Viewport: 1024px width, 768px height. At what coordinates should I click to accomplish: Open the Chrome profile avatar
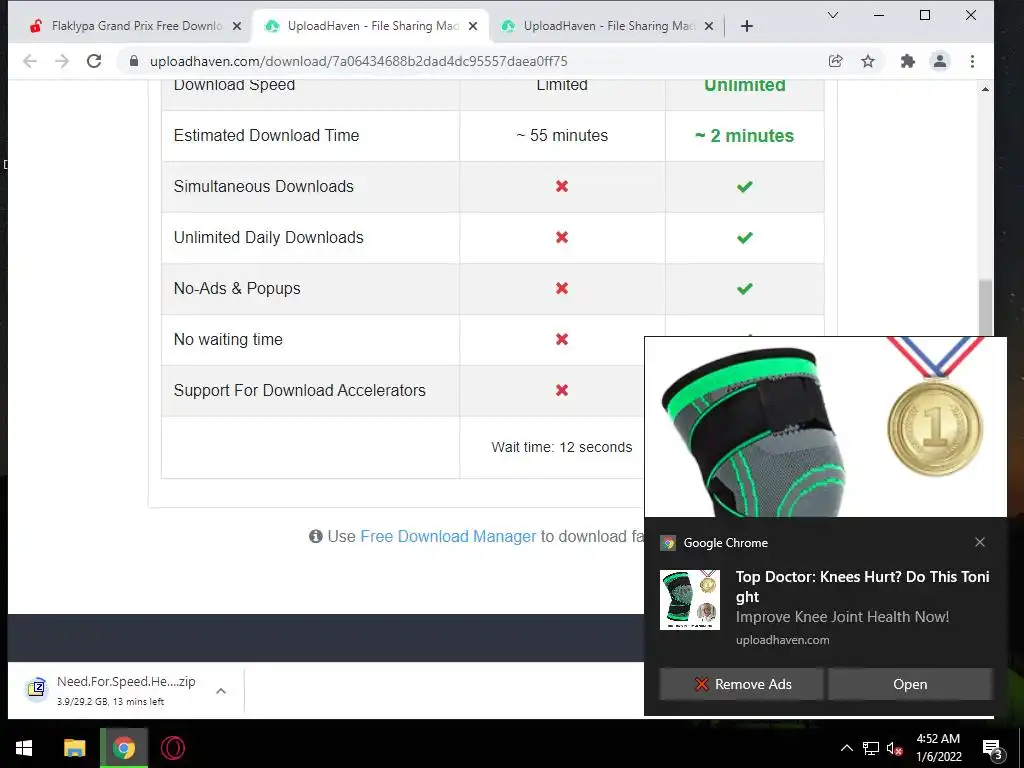point(940,61)
